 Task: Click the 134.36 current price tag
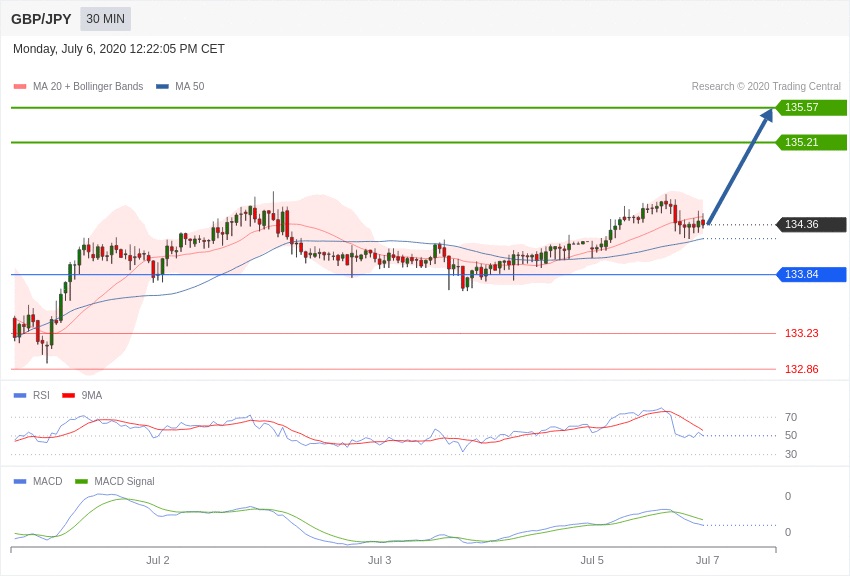(x=810, y=224)
